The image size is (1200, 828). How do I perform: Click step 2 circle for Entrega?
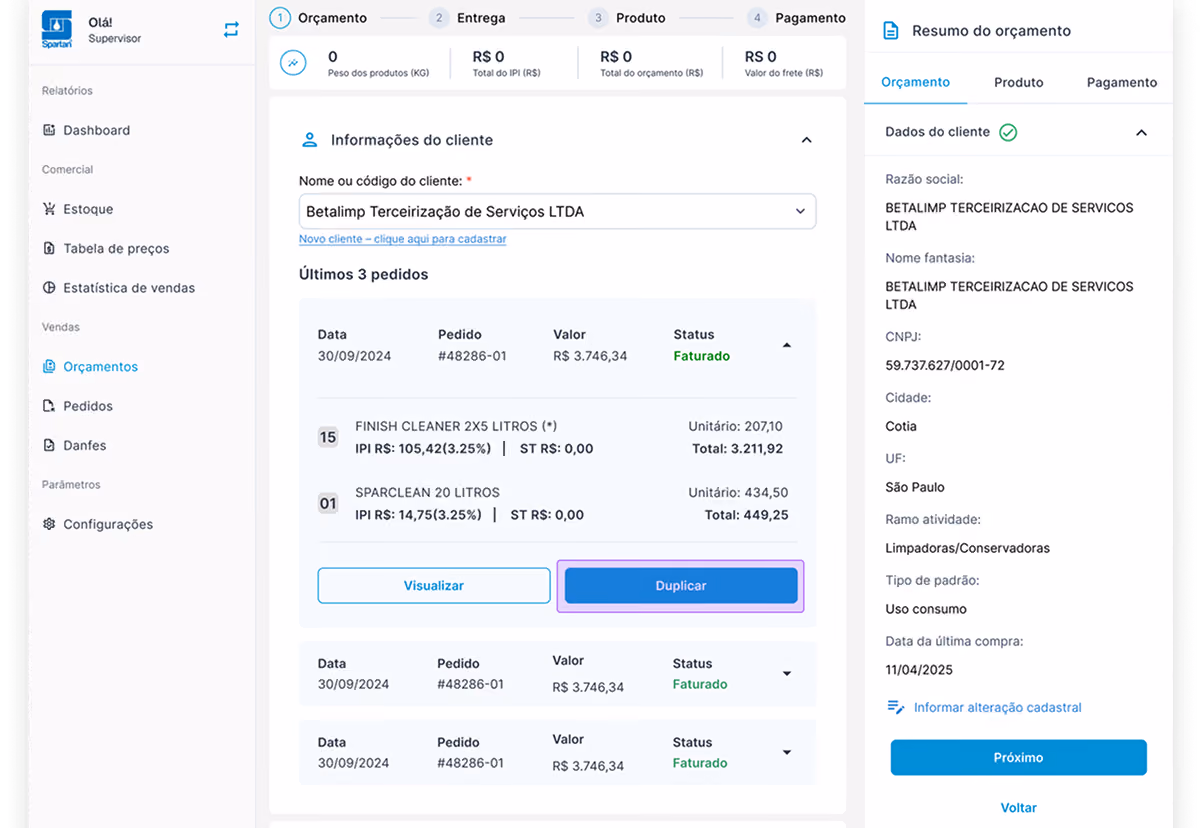438,17
